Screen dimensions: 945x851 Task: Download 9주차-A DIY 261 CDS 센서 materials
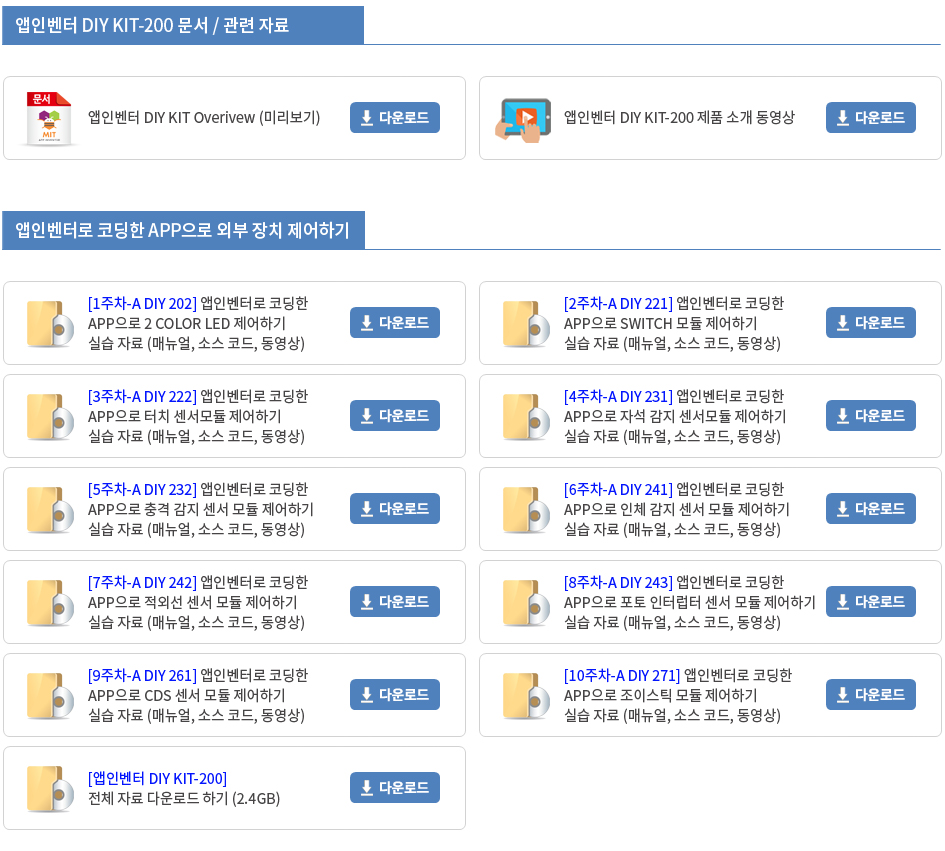[395, 694]
